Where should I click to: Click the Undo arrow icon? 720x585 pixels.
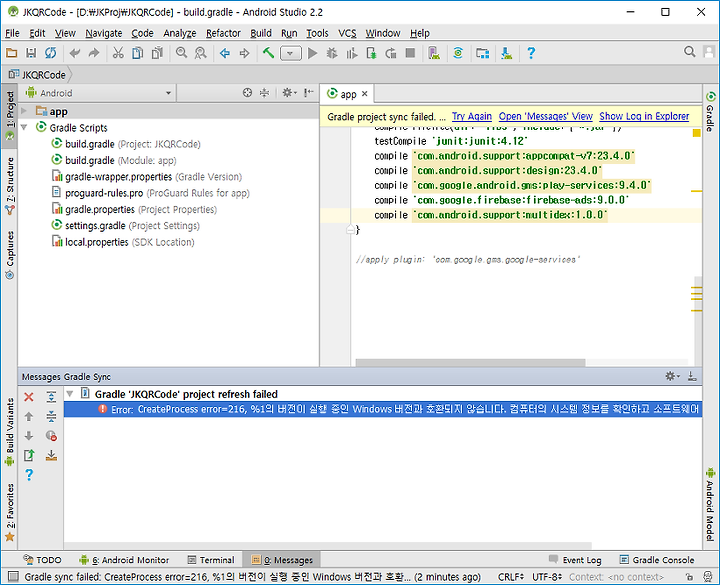tap(74, 53)
